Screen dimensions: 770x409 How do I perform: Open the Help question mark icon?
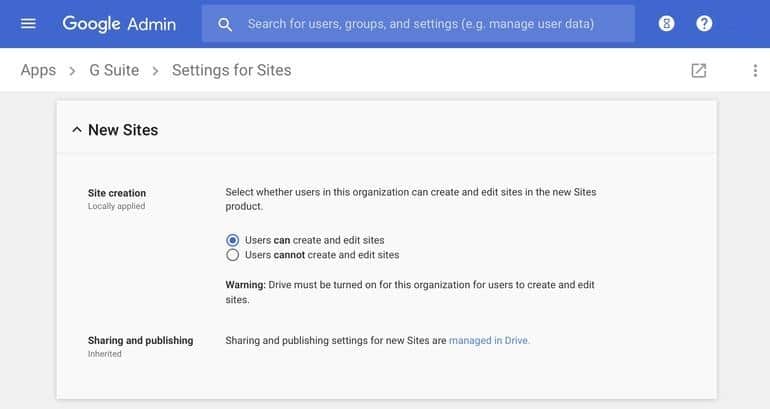point(704,24)
